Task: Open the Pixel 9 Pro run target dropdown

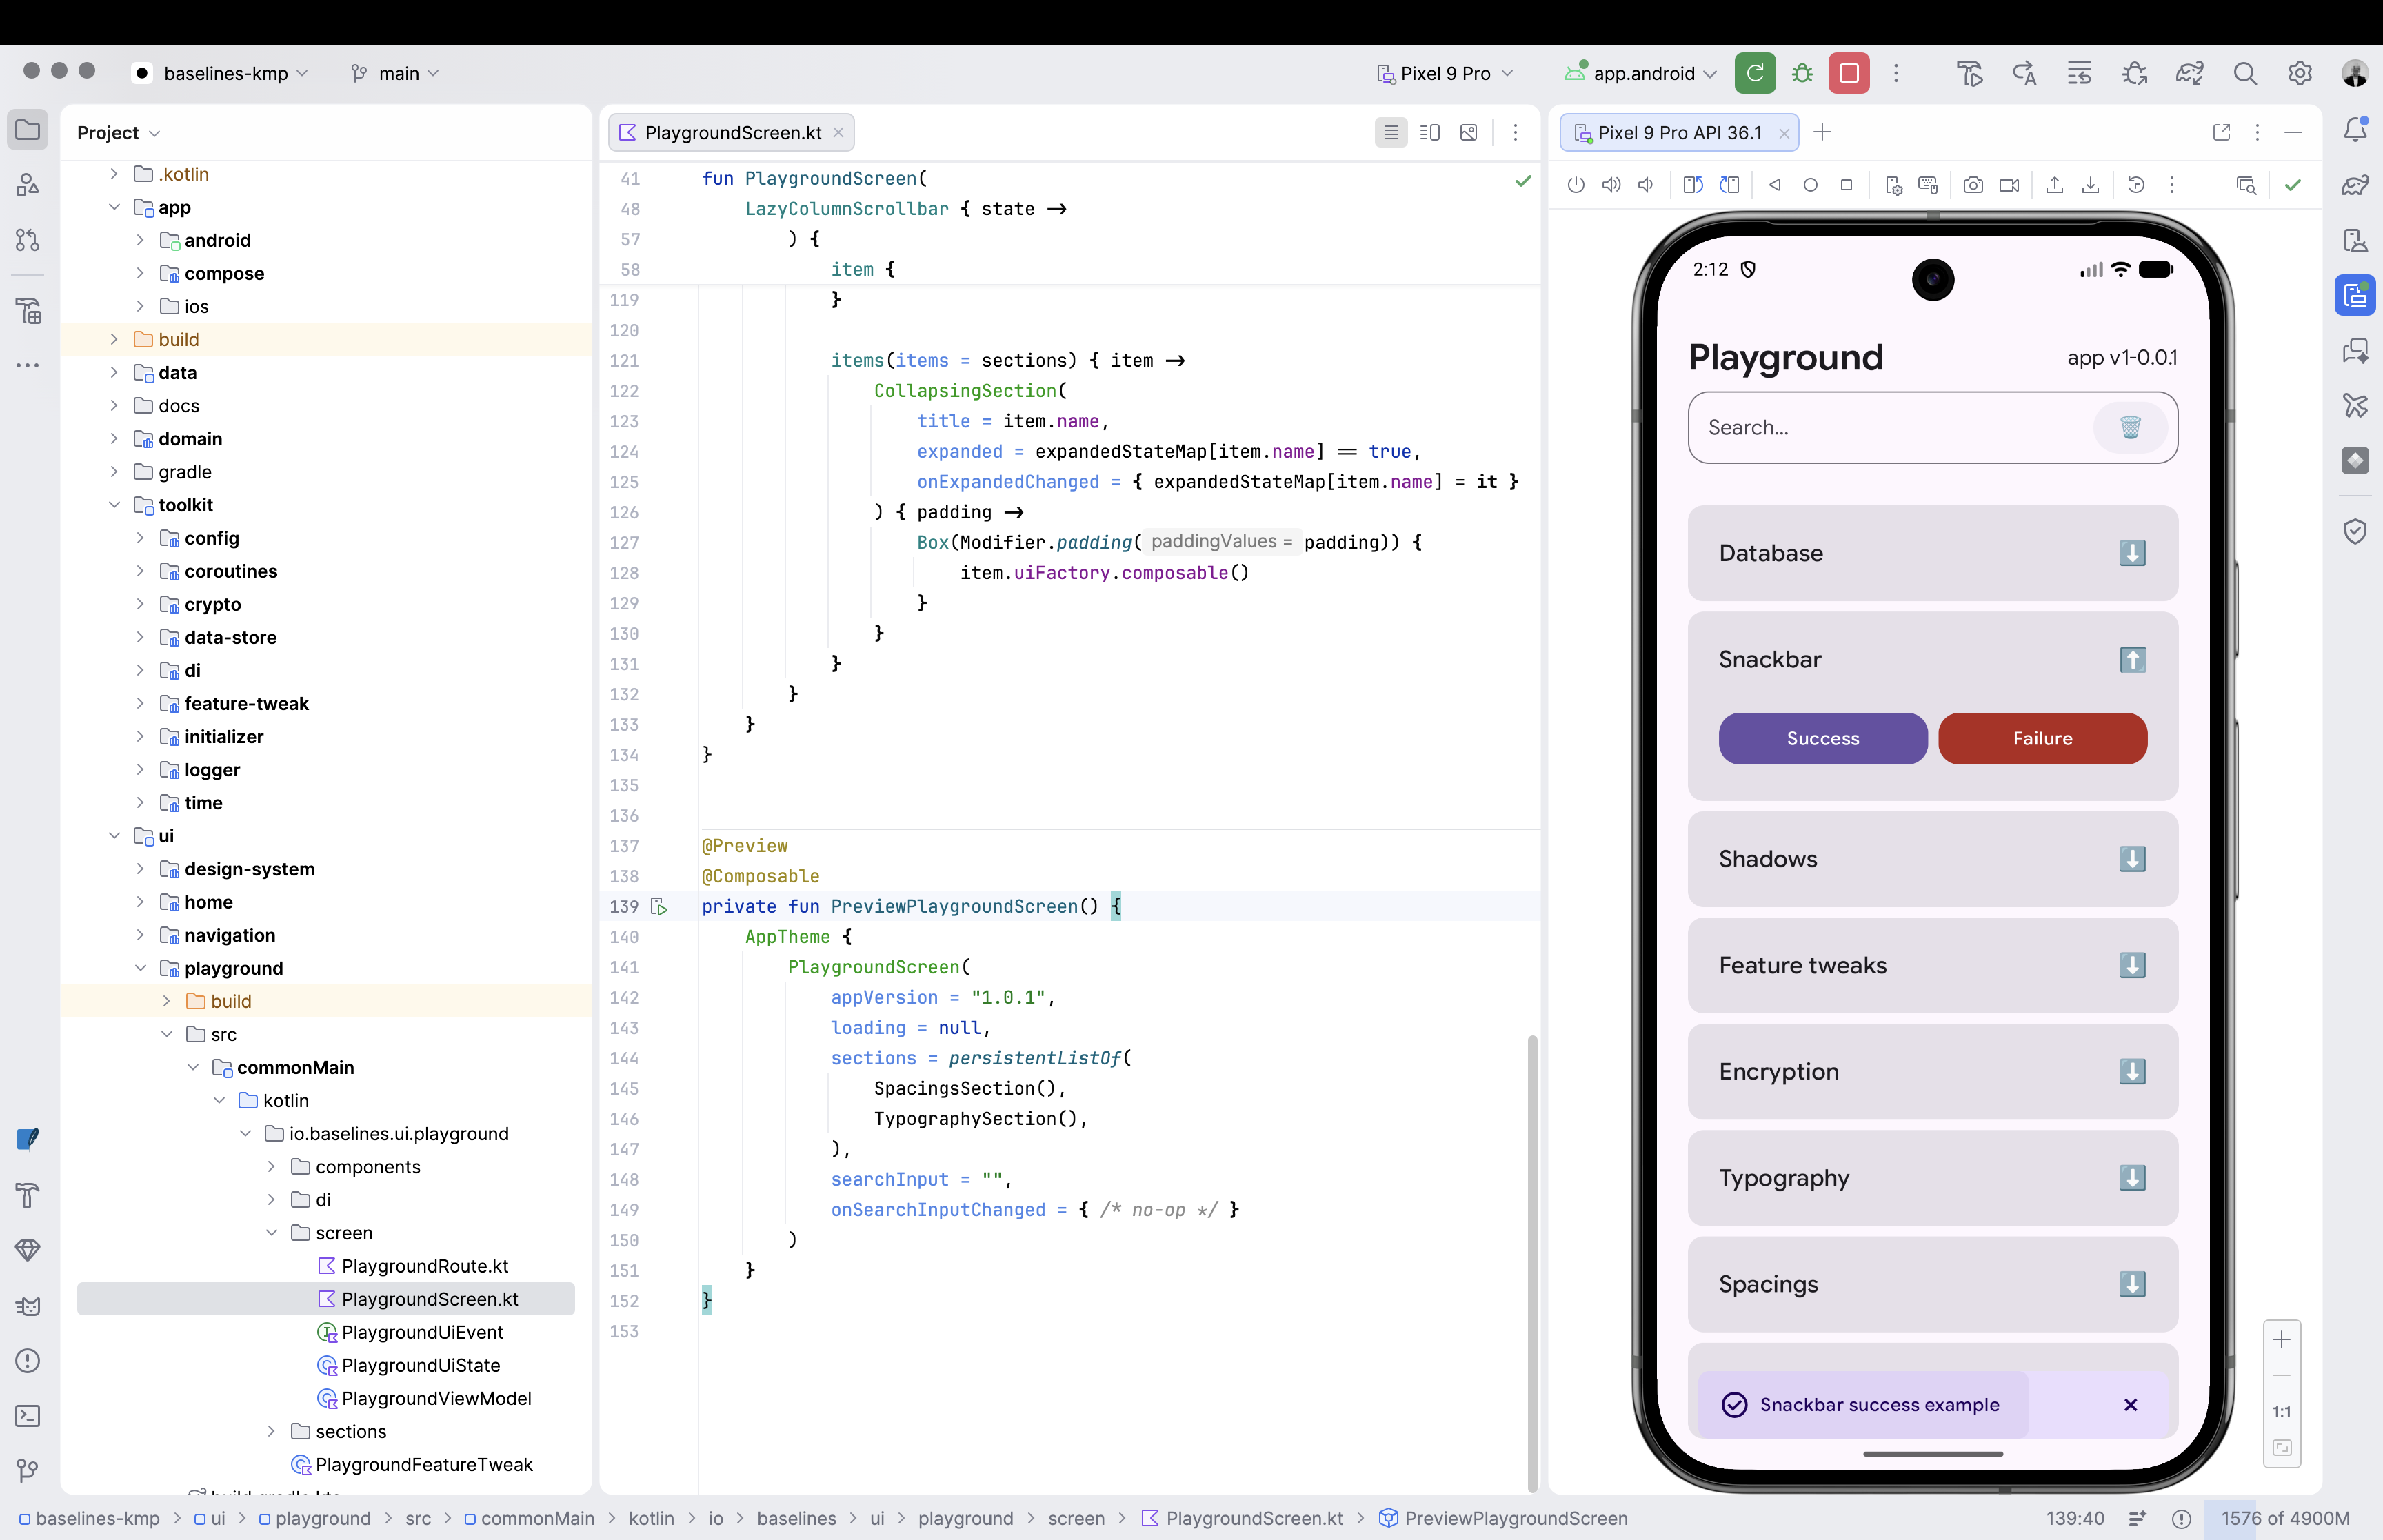Action: click(x=1443, y=73)
